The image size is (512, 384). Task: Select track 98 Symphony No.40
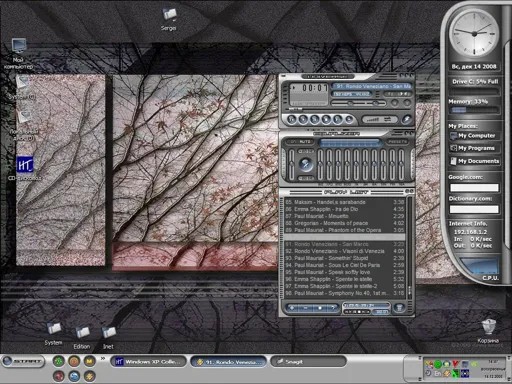pyautogui.click(x=344, y=293)
